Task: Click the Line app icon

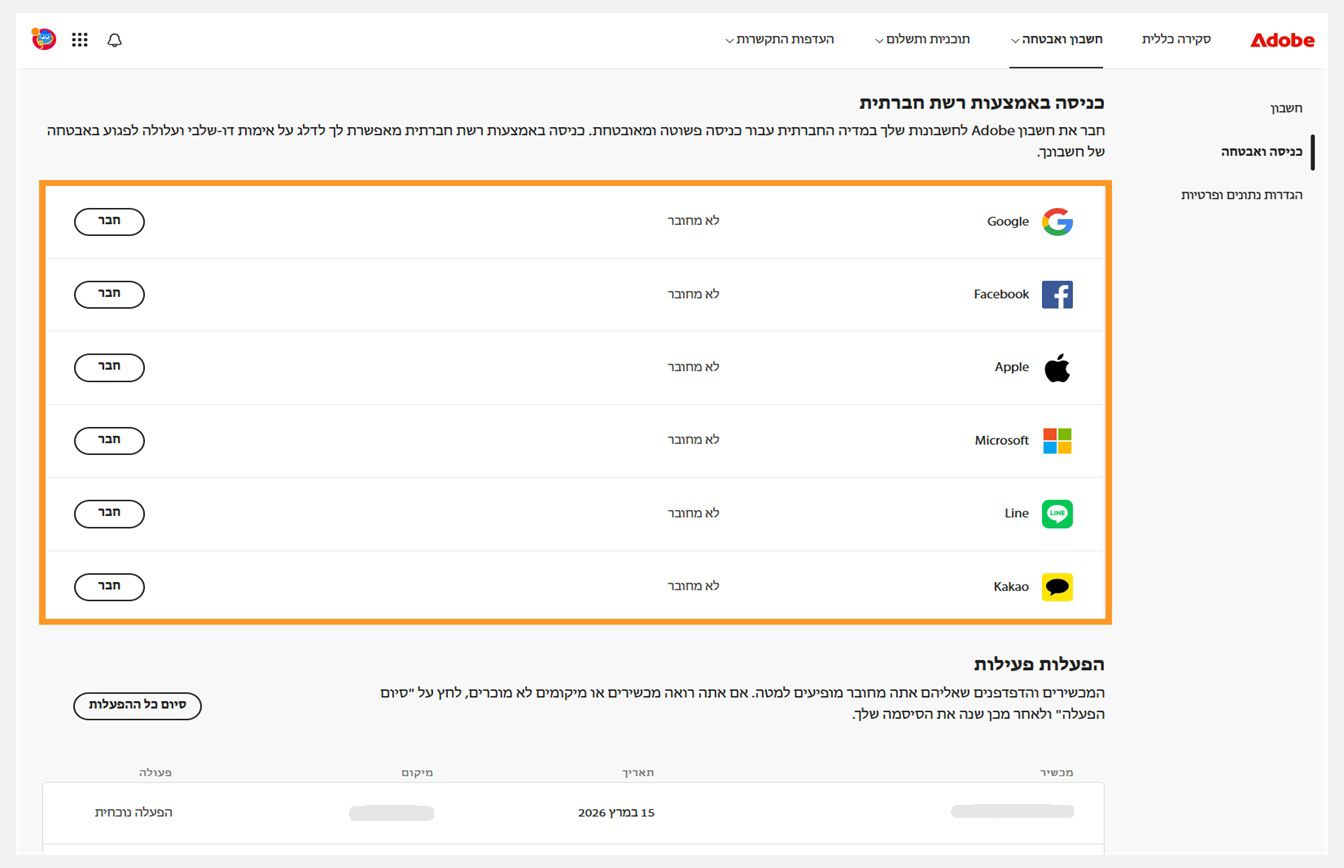Action: pyautogui.click(x=1057, y=514)
